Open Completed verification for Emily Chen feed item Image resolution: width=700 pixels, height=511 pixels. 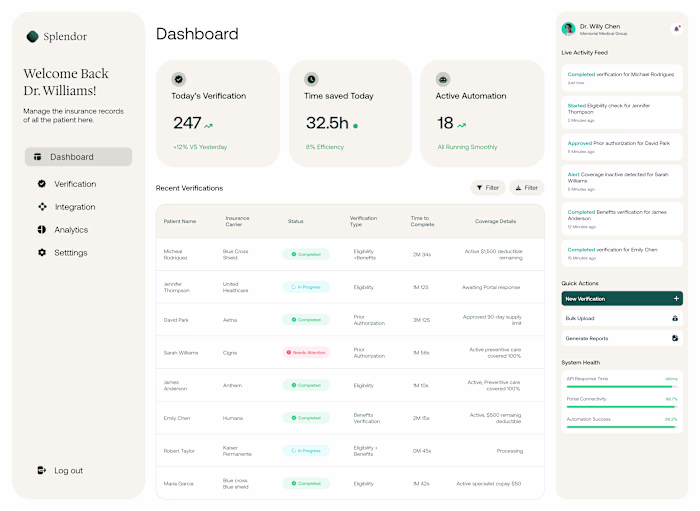point(622,253)
